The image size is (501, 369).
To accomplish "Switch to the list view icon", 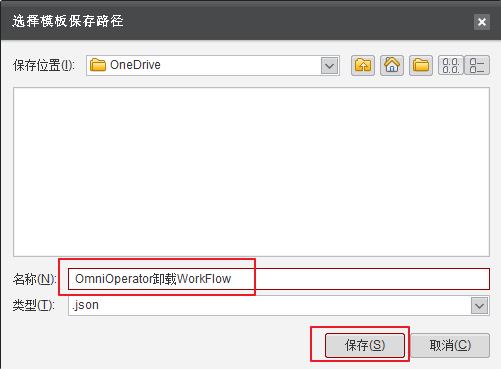I will [451, 65].
